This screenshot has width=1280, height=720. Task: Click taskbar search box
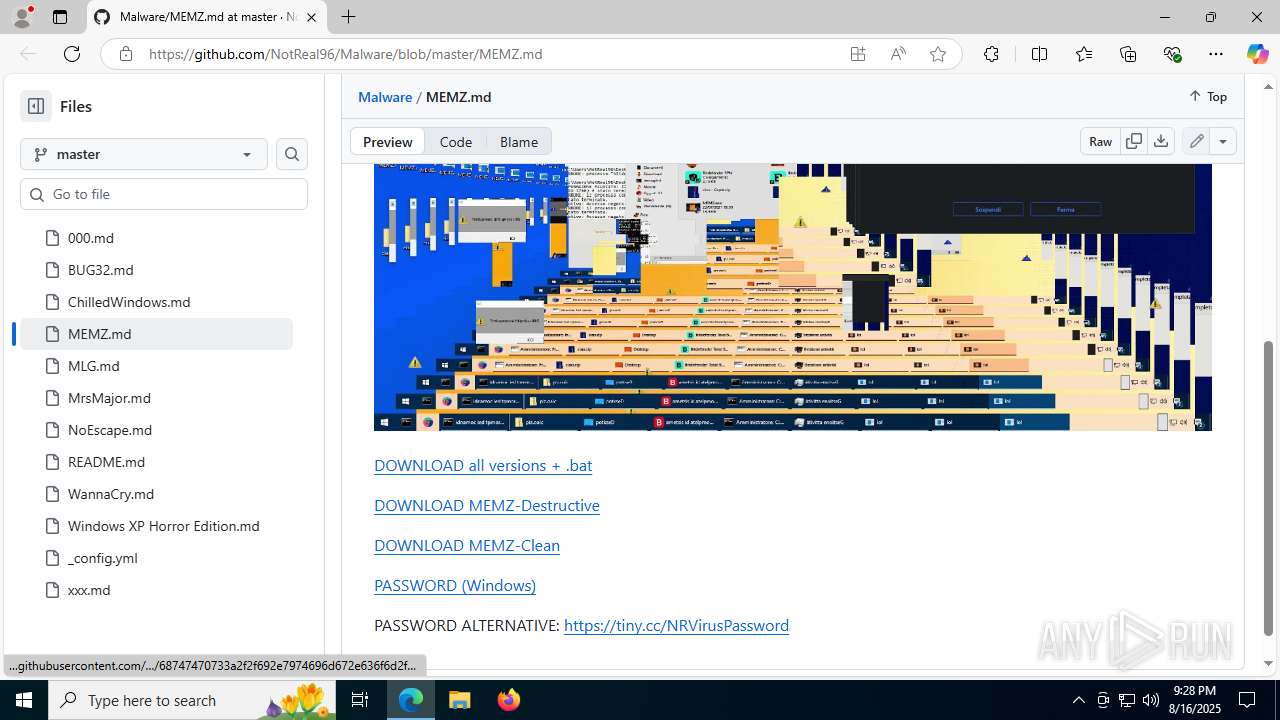point(193,700)
